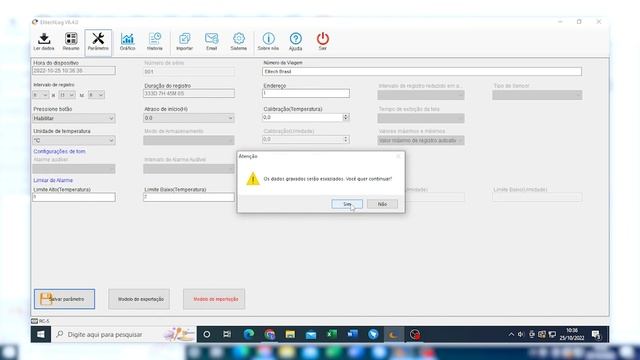640x360 pixels.
Task: Click Modelo de importação button
Action: [214, 299]
